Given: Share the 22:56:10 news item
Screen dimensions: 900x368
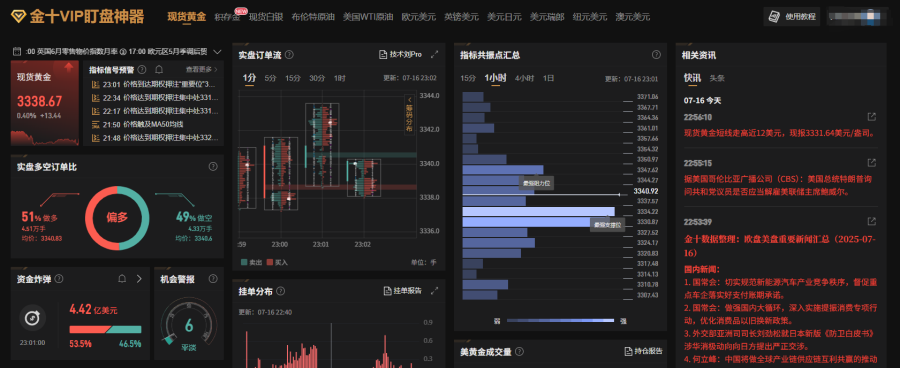Looking at the screenshot, I should (x=871, y=117).
